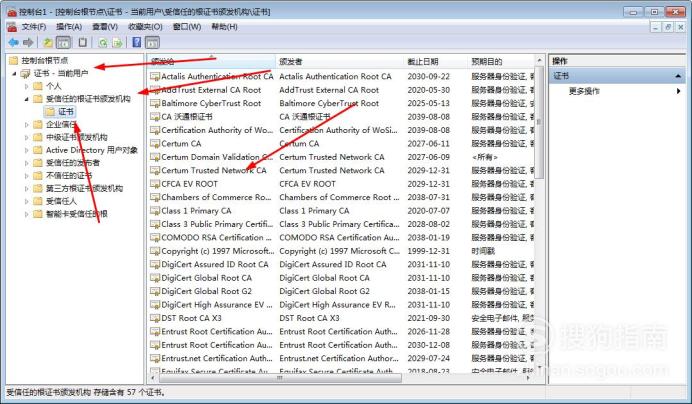Click the Forward arrow toolbar icon
692x404 pixels.
click(x=28, y=42)
